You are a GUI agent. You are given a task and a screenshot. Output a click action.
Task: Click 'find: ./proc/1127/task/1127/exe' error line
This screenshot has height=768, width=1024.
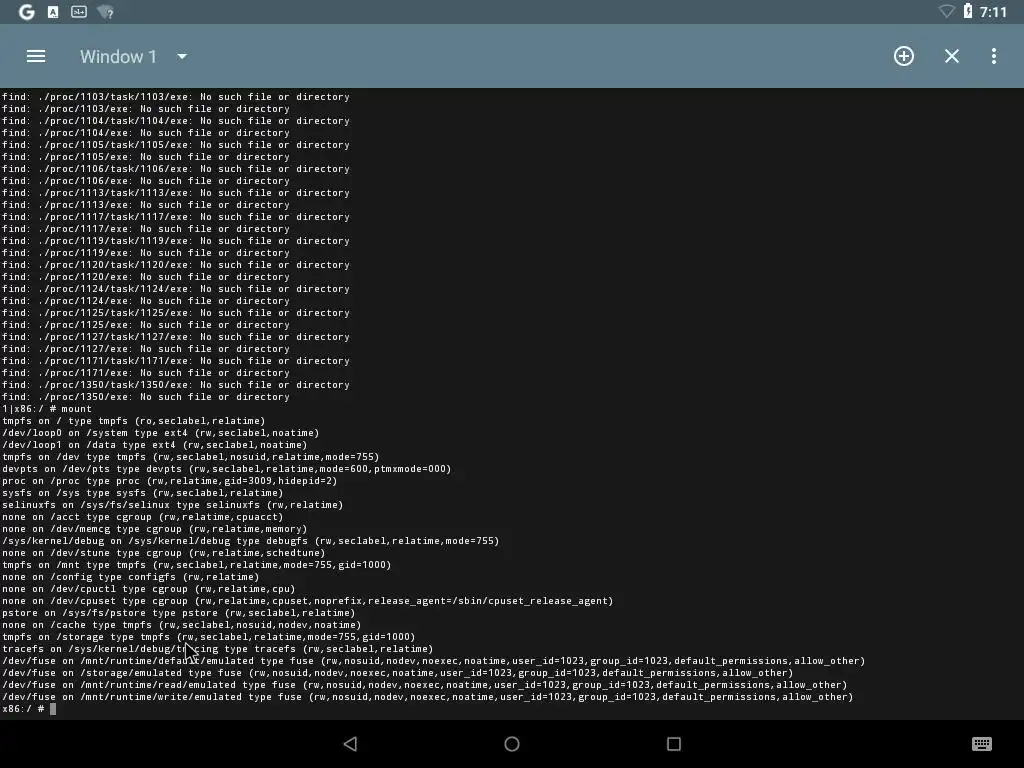176,337
